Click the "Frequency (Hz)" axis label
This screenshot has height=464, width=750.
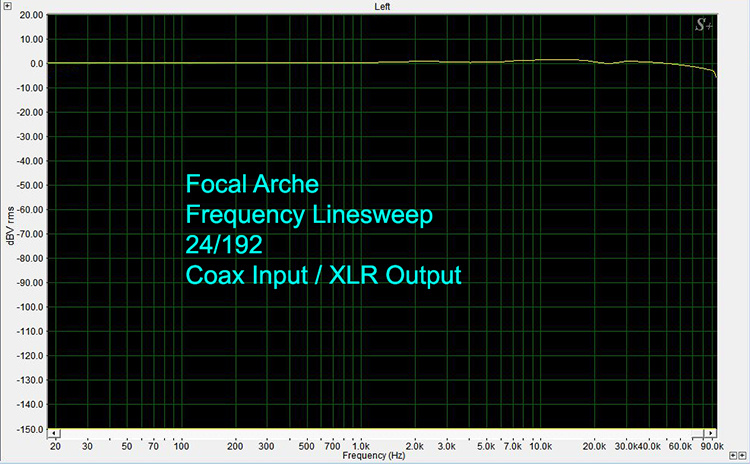coord(374,455)
